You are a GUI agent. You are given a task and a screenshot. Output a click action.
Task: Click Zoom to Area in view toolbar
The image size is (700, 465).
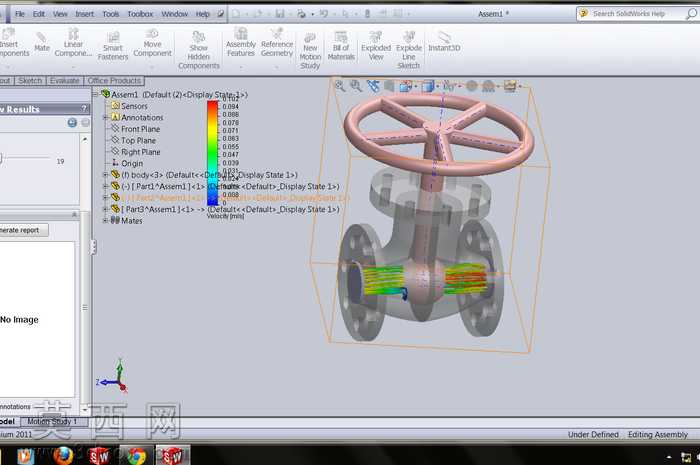[356, 86]
